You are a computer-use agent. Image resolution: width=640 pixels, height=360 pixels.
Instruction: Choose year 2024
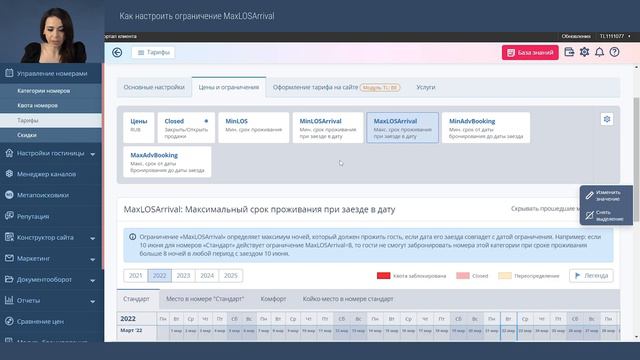tap(207, 276)
